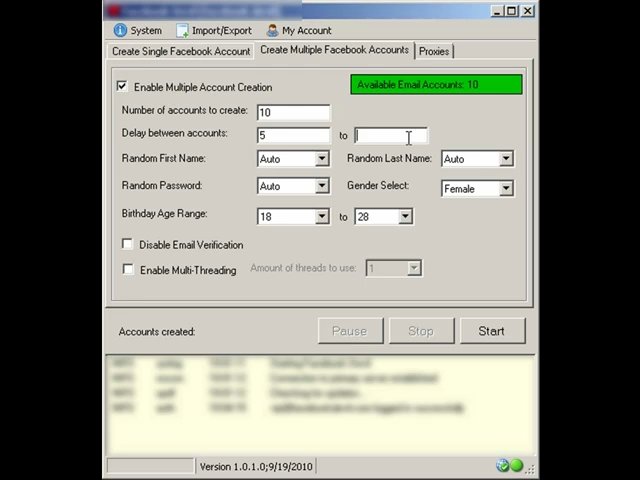Expand the maximum birthday age dropdown
The width and height of the screenshot is (640, 480).
[x=405, y=216]
